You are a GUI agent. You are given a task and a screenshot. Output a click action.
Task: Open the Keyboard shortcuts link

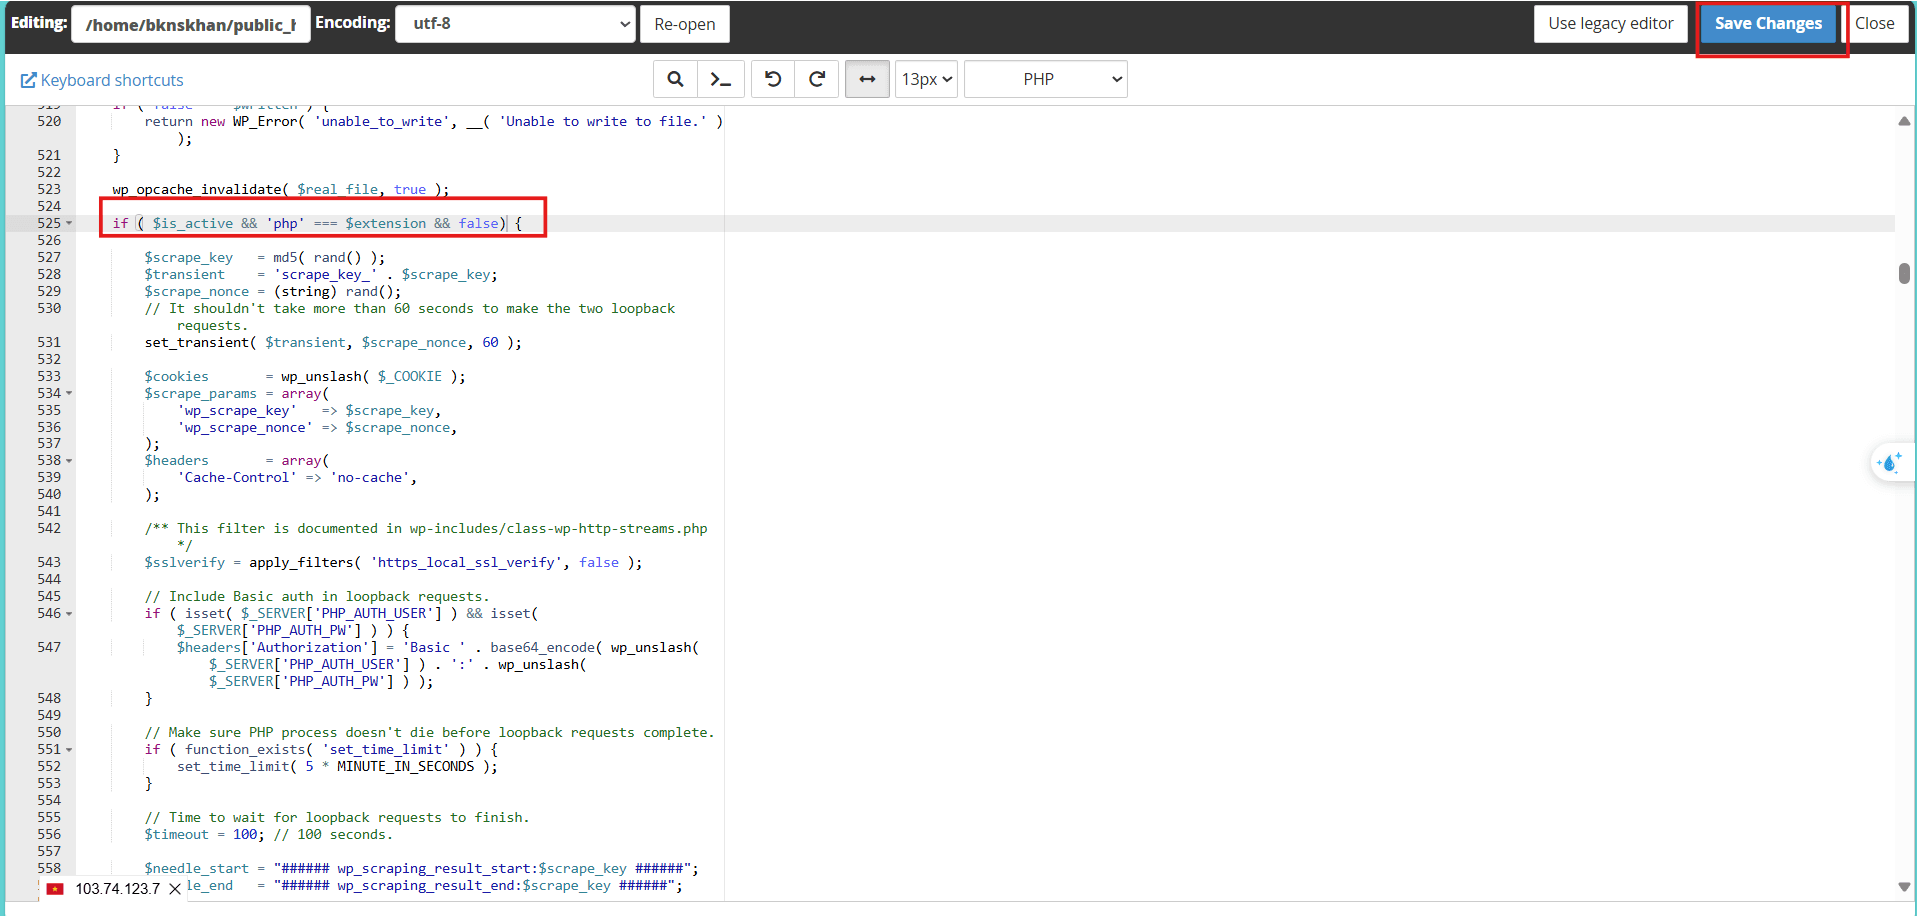pyautogui.click(x=110, y=79)
